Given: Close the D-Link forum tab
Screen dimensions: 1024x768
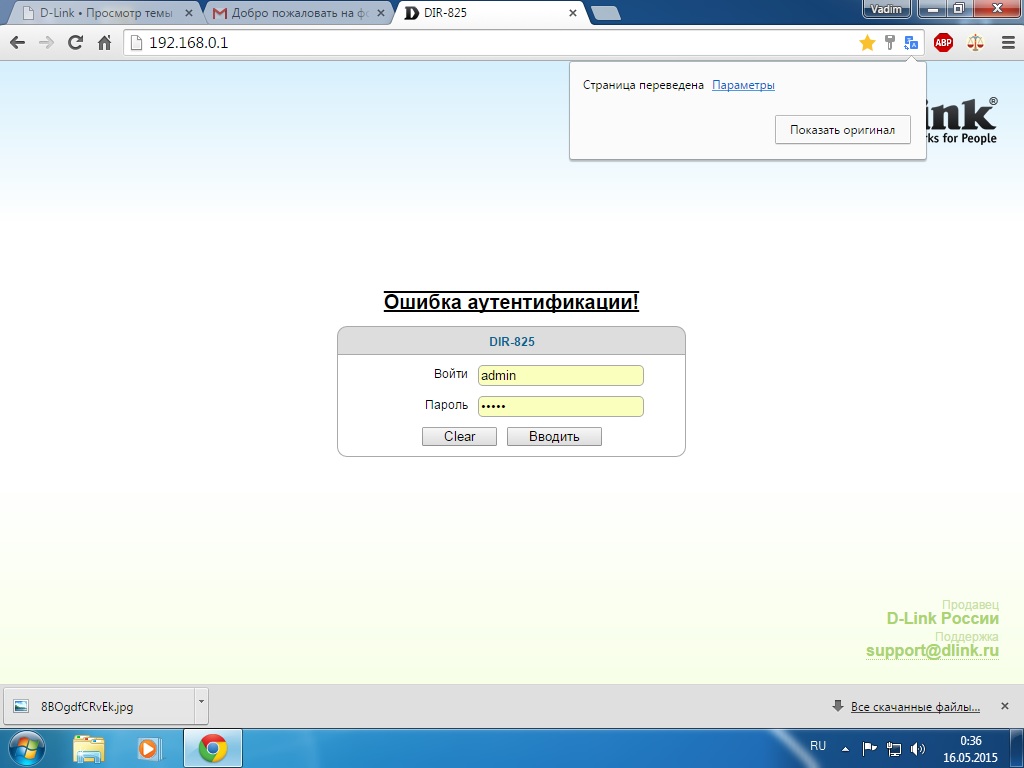Looking at the screenshot, I should tap(189, 13).
